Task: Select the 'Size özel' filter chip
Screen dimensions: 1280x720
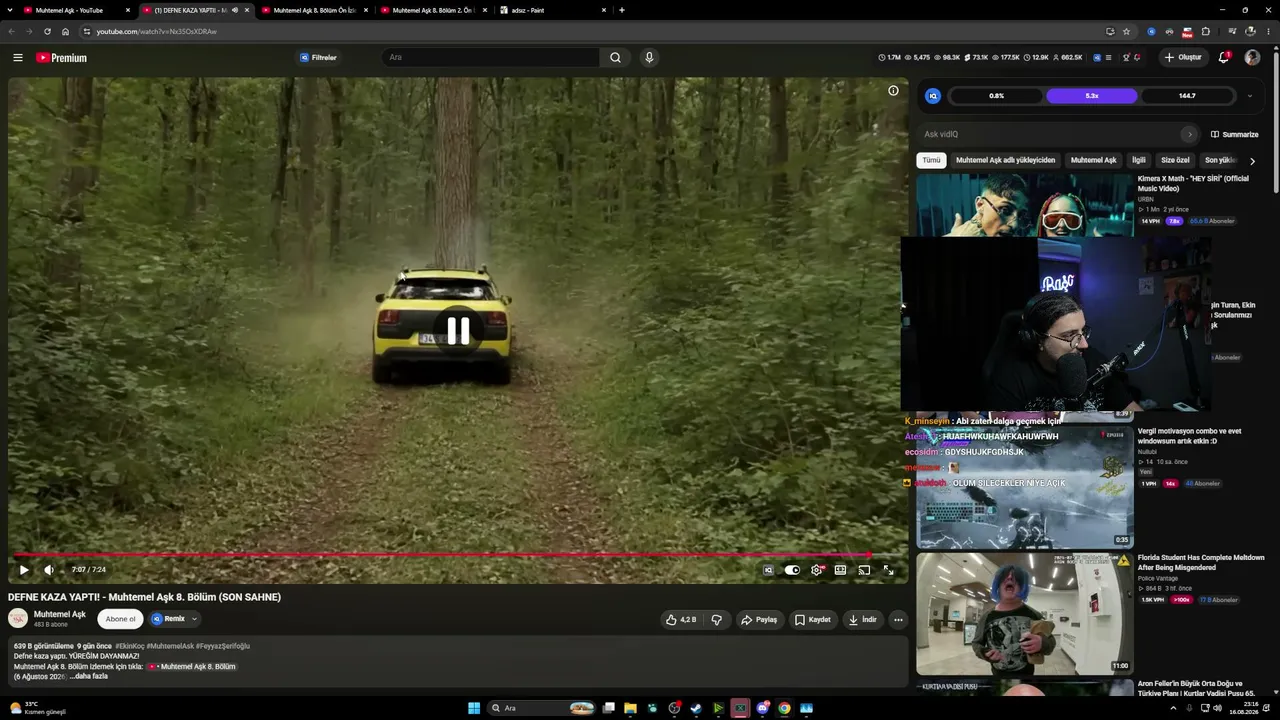Action: coord(1175,160)
